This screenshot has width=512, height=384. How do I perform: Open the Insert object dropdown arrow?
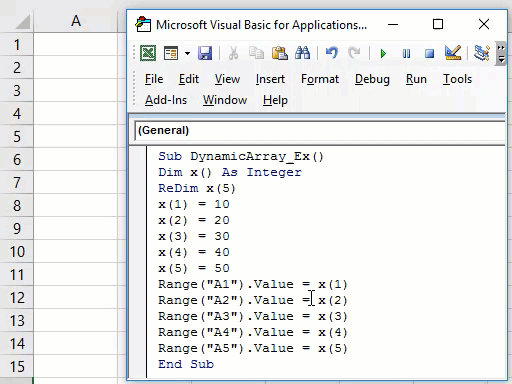(187, 53)
